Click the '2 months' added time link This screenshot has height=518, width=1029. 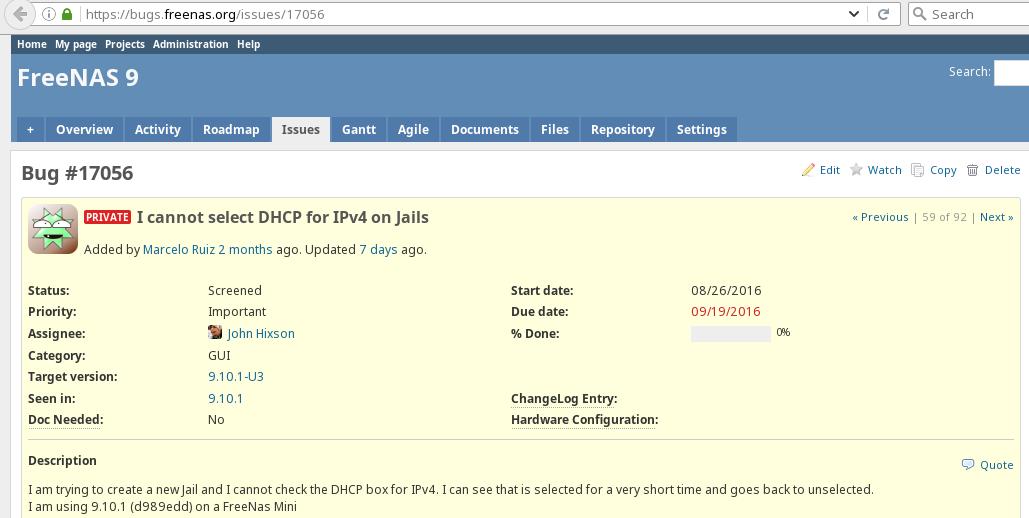[x=245, y=249]
